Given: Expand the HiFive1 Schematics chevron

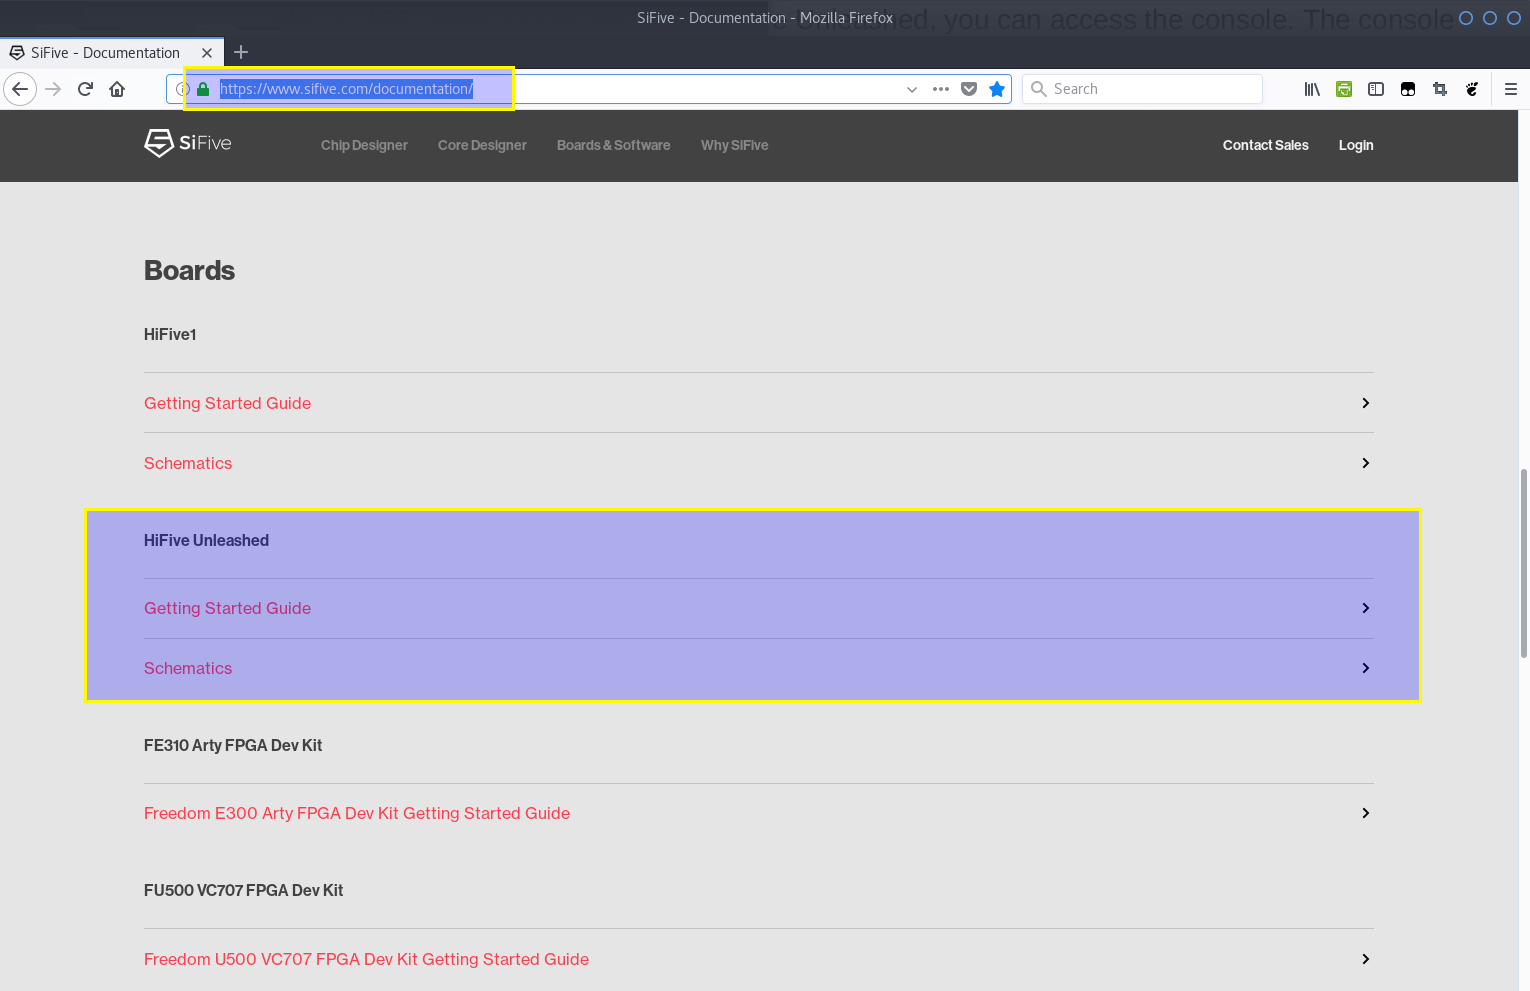Looking at the screenshot, I should pos(1366,463).
